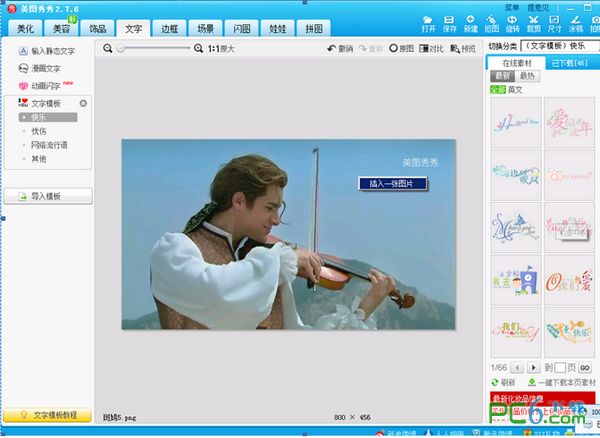Click the 新建 (New) toolbar icon
The image size is (600, 438).
tap(470, 22)
